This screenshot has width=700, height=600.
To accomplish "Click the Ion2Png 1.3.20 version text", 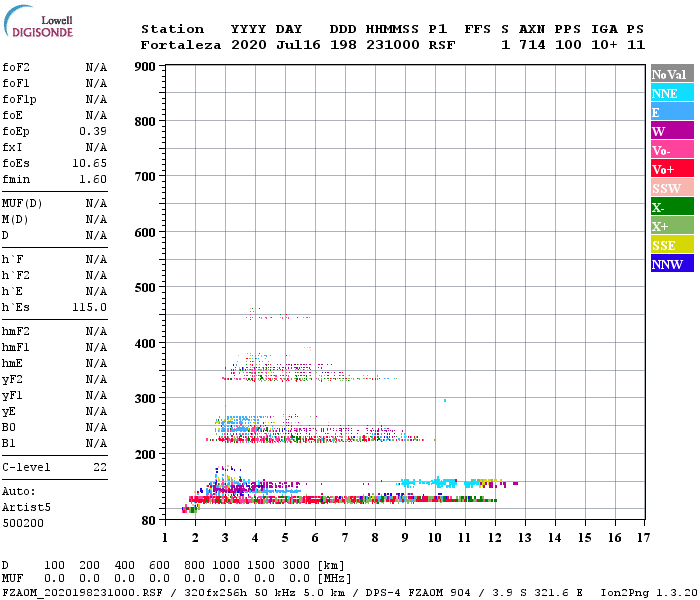I will [649, 593].
